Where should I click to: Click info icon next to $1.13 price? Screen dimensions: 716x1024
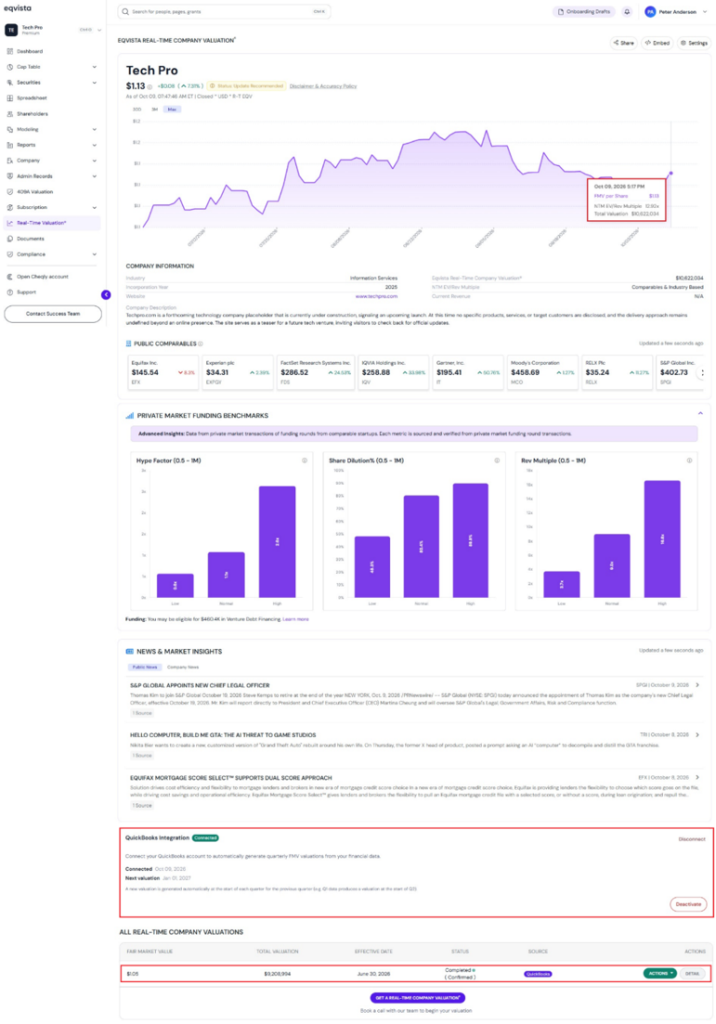tap(150, 87)
